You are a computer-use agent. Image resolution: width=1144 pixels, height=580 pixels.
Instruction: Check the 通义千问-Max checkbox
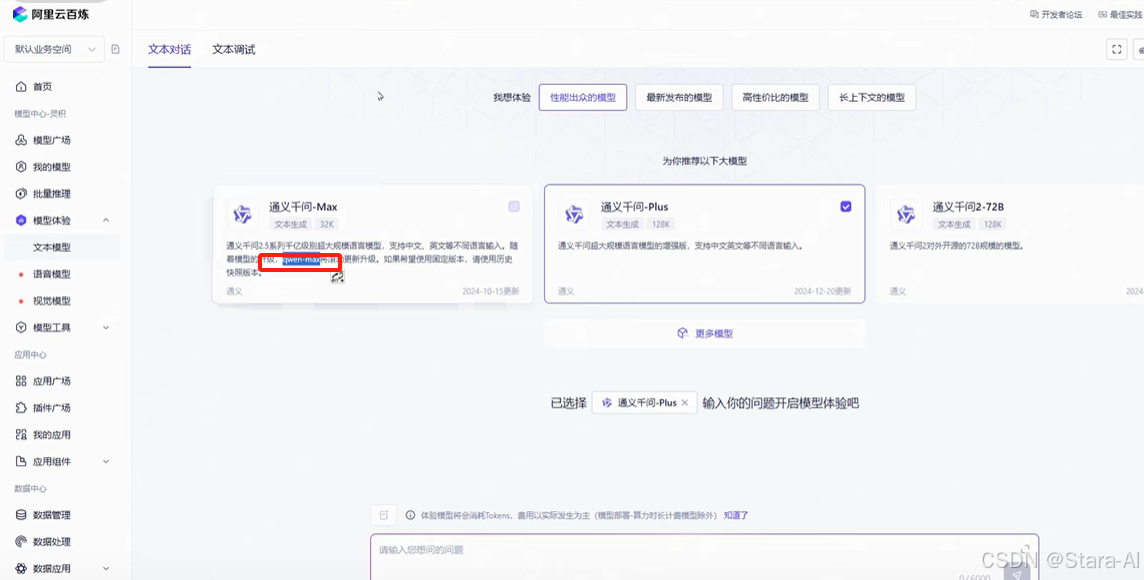[x=514, y=206]
